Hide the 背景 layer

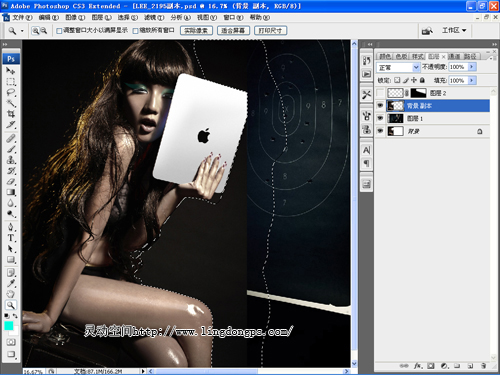[x=380, y=131]
